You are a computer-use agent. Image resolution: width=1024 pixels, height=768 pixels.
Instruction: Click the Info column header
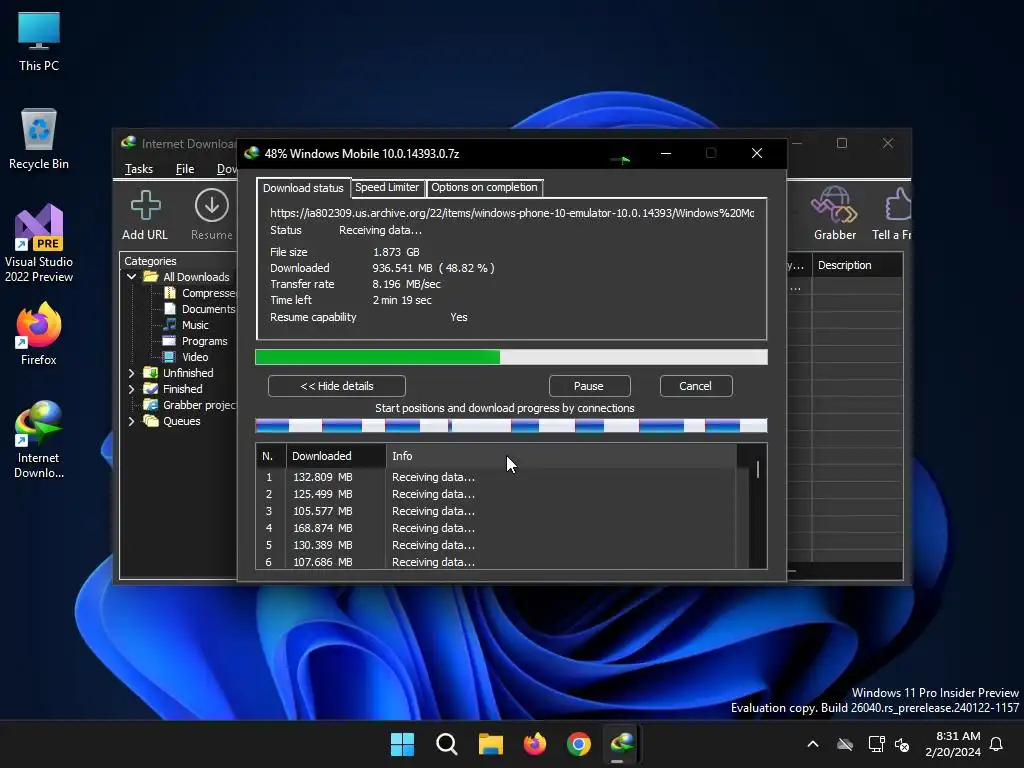pyautogui.click(x=562, y=456)
